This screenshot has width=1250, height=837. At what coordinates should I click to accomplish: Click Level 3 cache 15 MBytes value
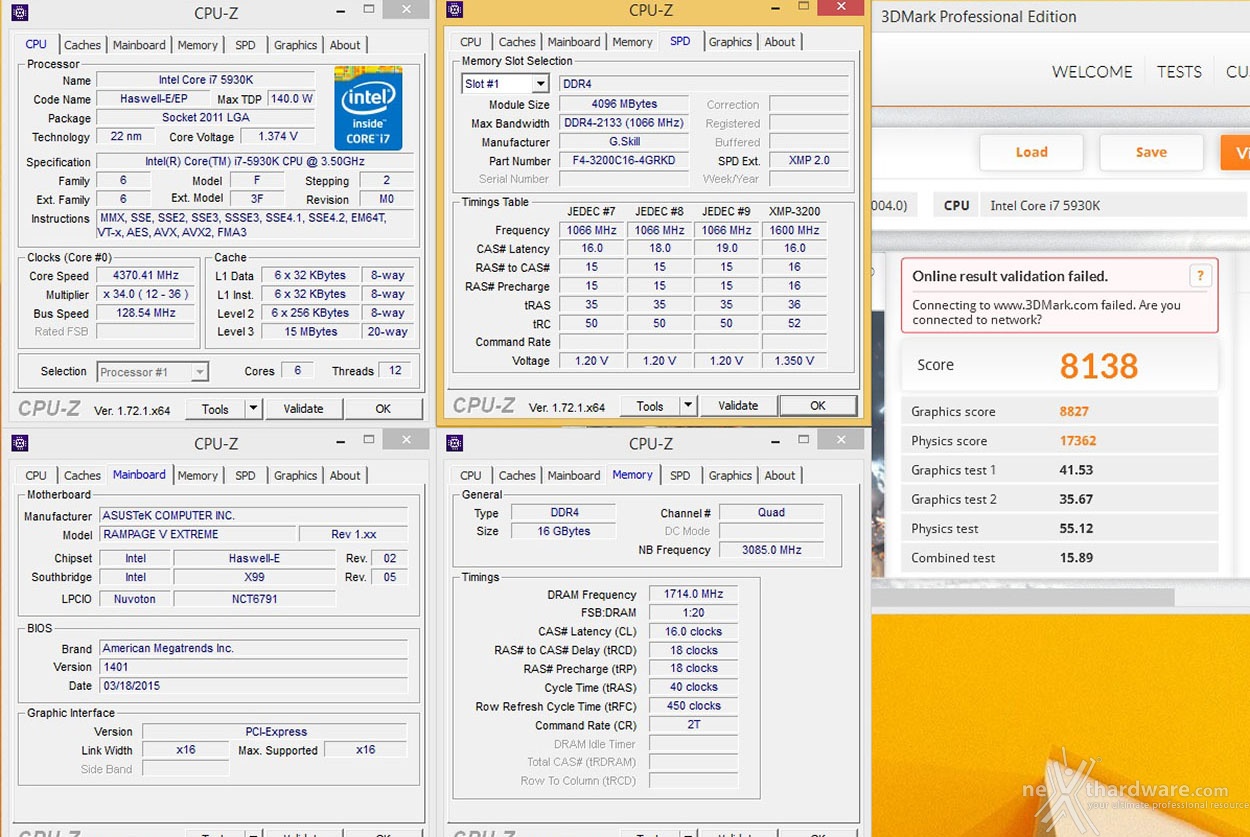[x=310, y=332]
